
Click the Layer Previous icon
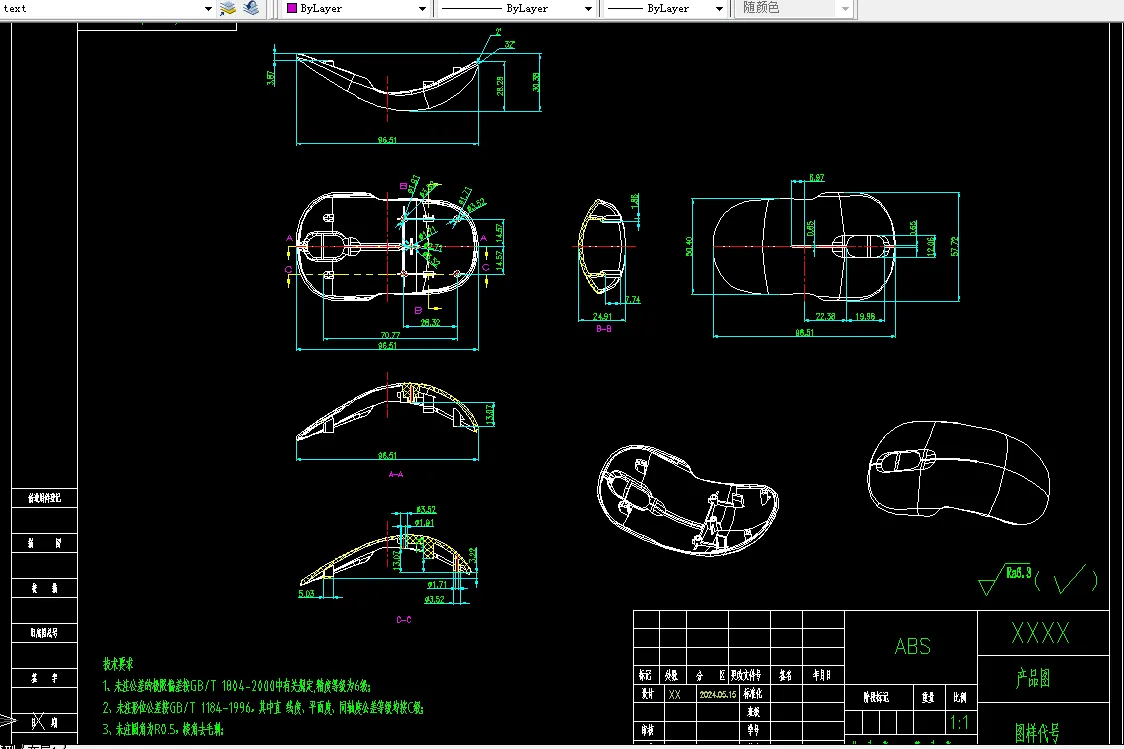(x=251, y=9)
